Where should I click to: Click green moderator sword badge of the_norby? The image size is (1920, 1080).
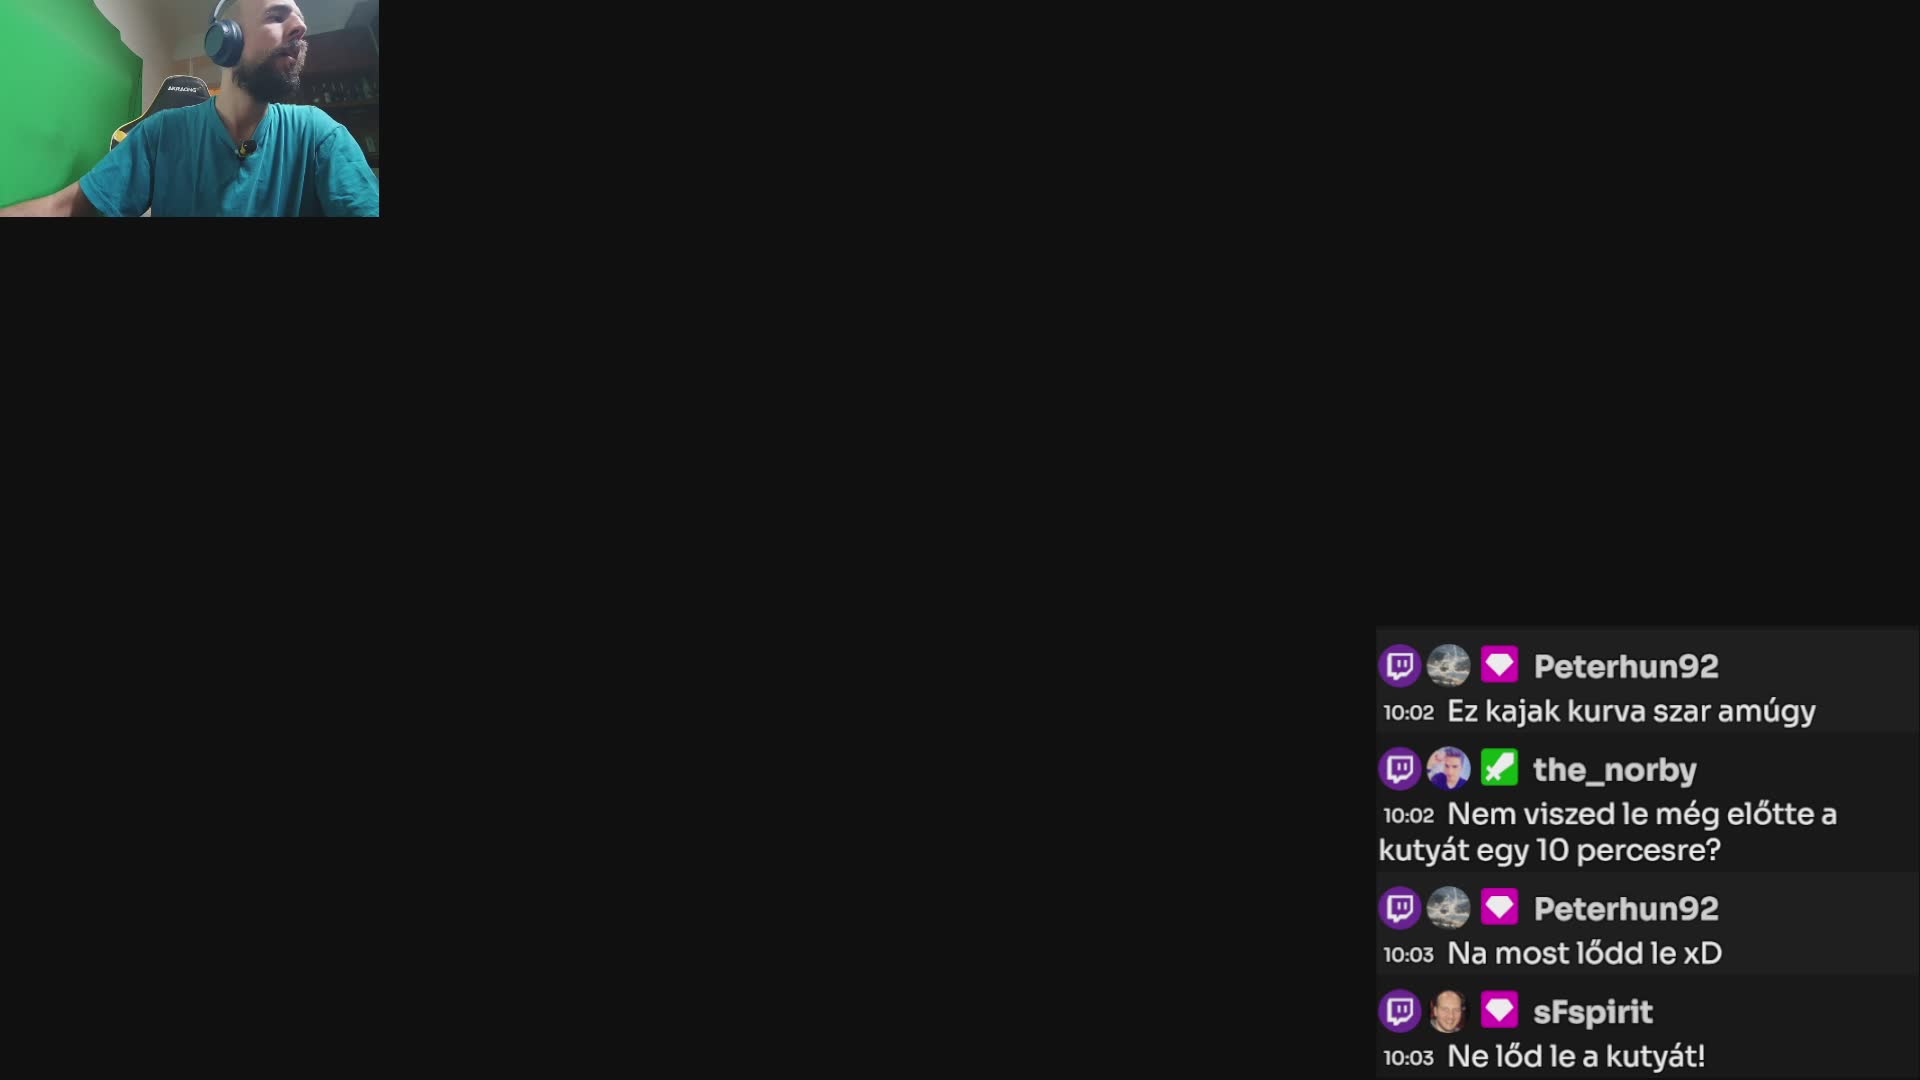point(1499,768)
